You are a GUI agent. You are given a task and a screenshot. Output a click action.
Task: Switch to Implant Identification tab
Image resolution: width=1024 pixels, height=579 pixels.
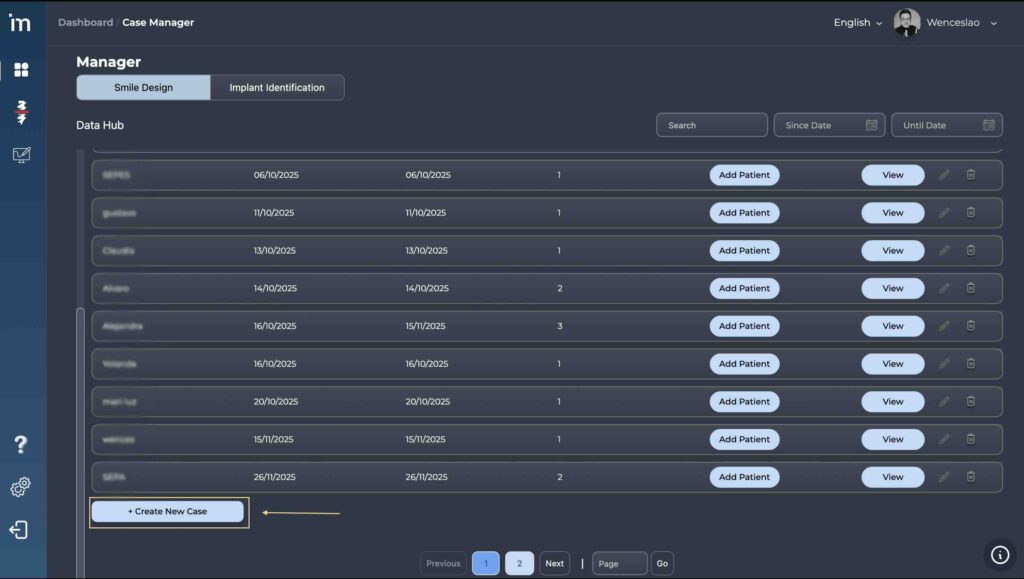pos(277,88)
